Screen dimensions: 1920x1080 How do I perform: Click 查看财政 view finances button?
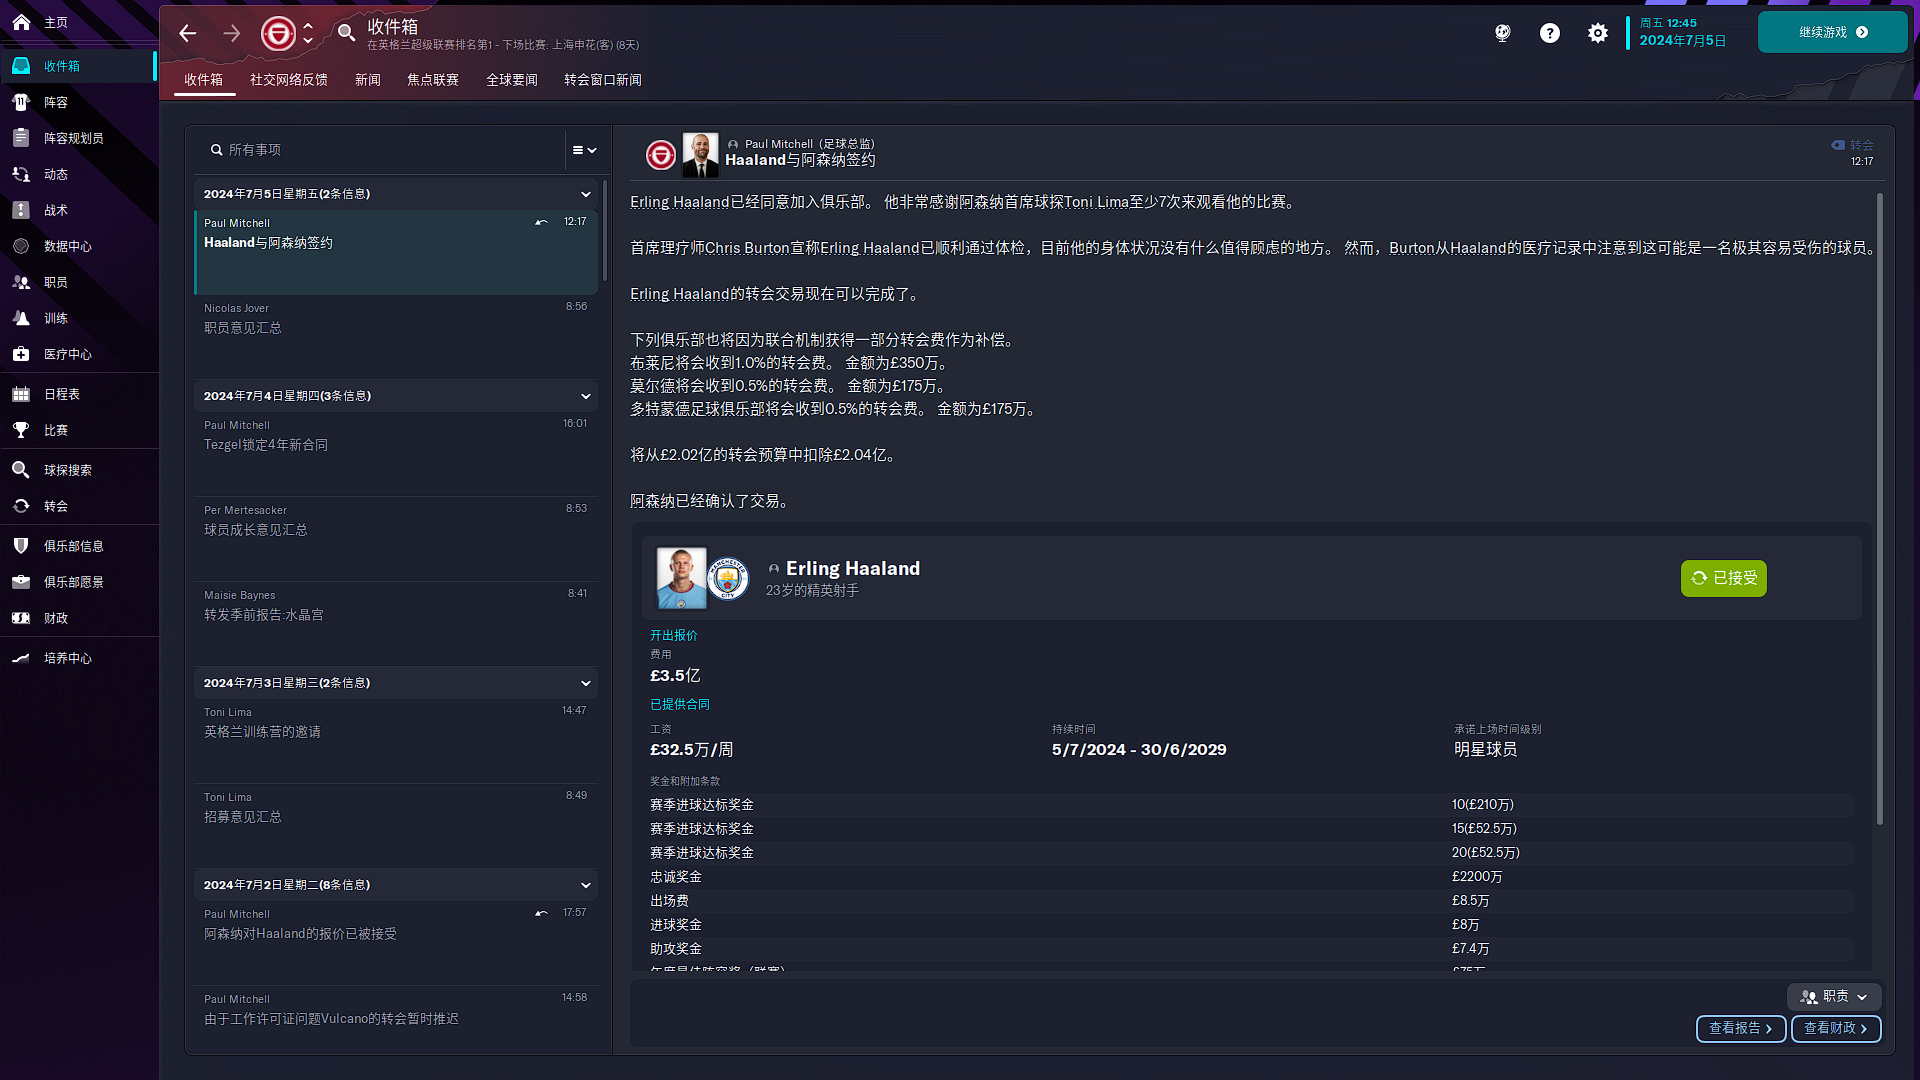1835,1028
